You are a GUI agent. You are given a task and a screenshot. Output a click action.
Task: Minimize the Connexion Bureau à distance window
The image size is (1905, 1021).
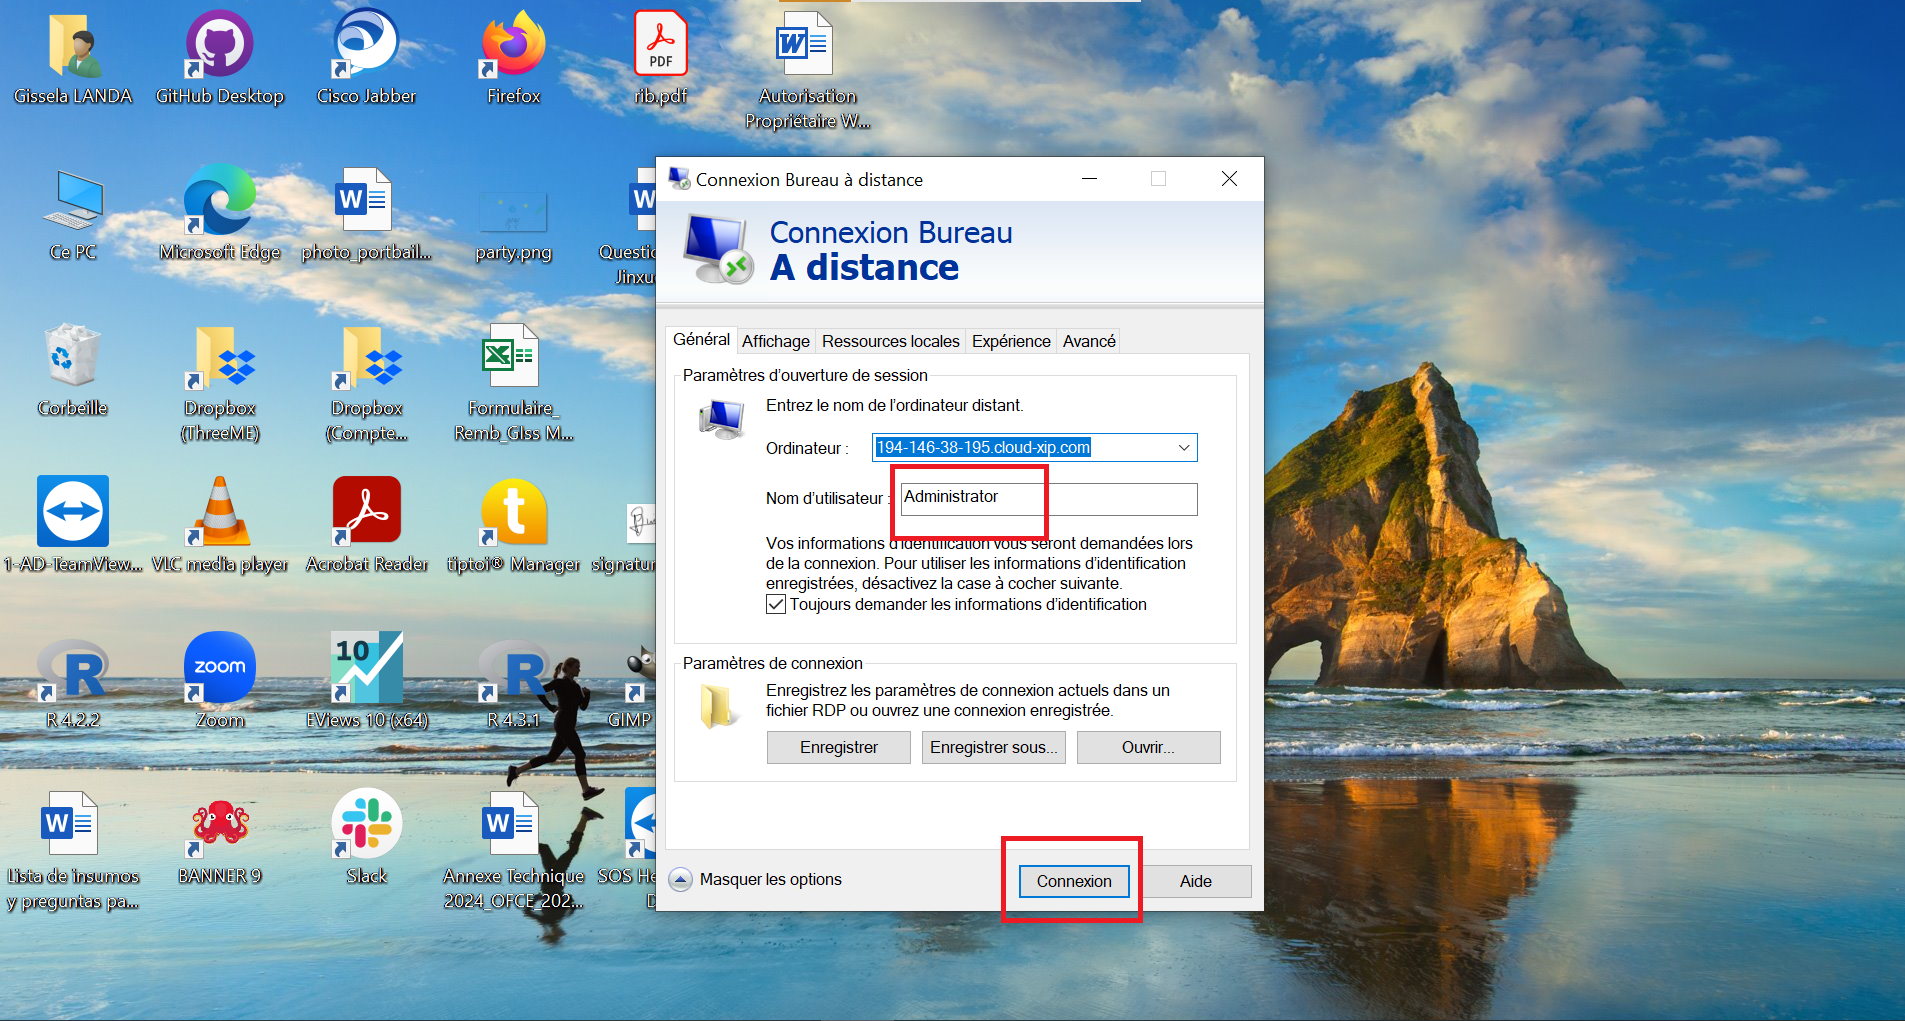click(1089, 179)
